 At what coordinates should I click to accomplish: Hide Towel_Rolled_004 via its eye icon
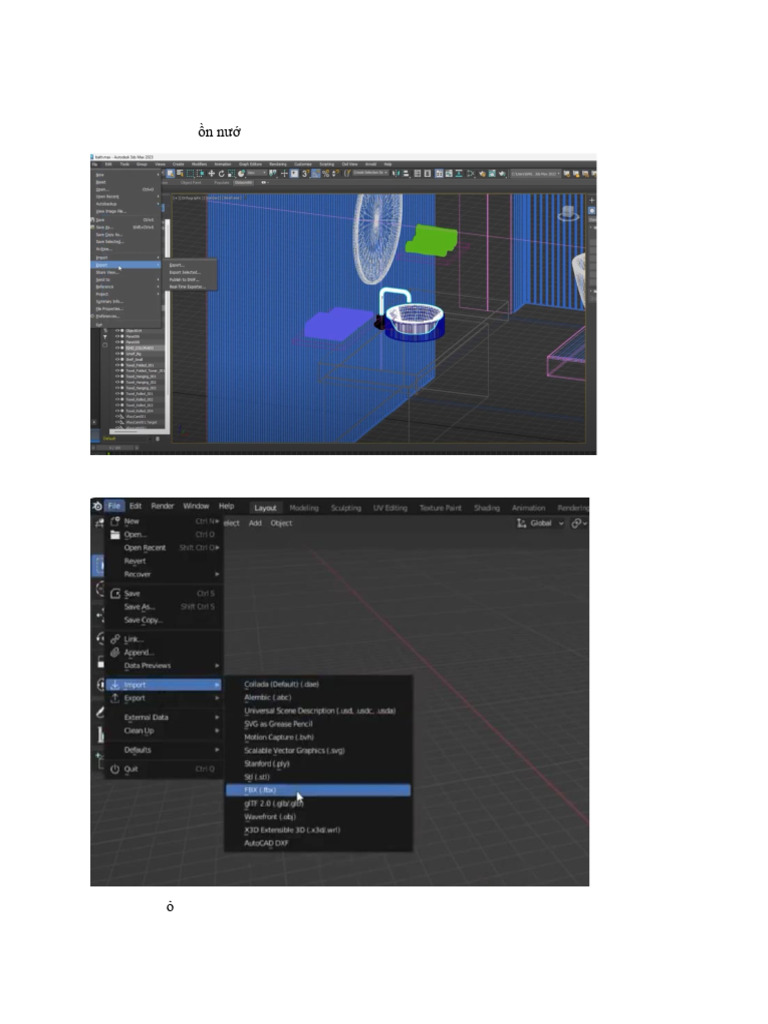[117, 411]
